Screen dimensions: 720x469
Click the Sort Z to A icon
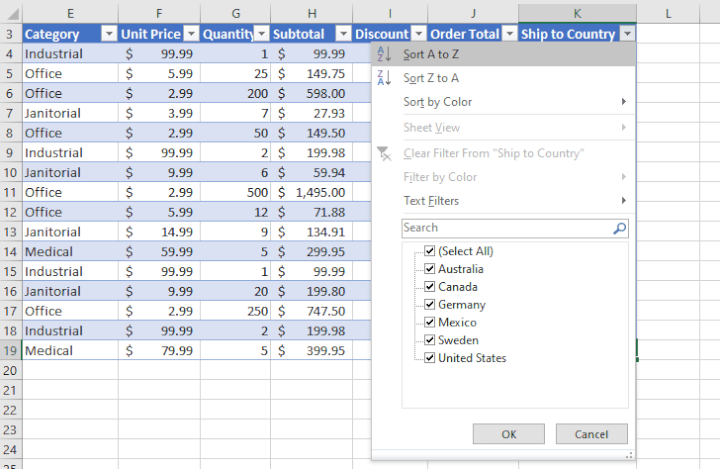384,78
